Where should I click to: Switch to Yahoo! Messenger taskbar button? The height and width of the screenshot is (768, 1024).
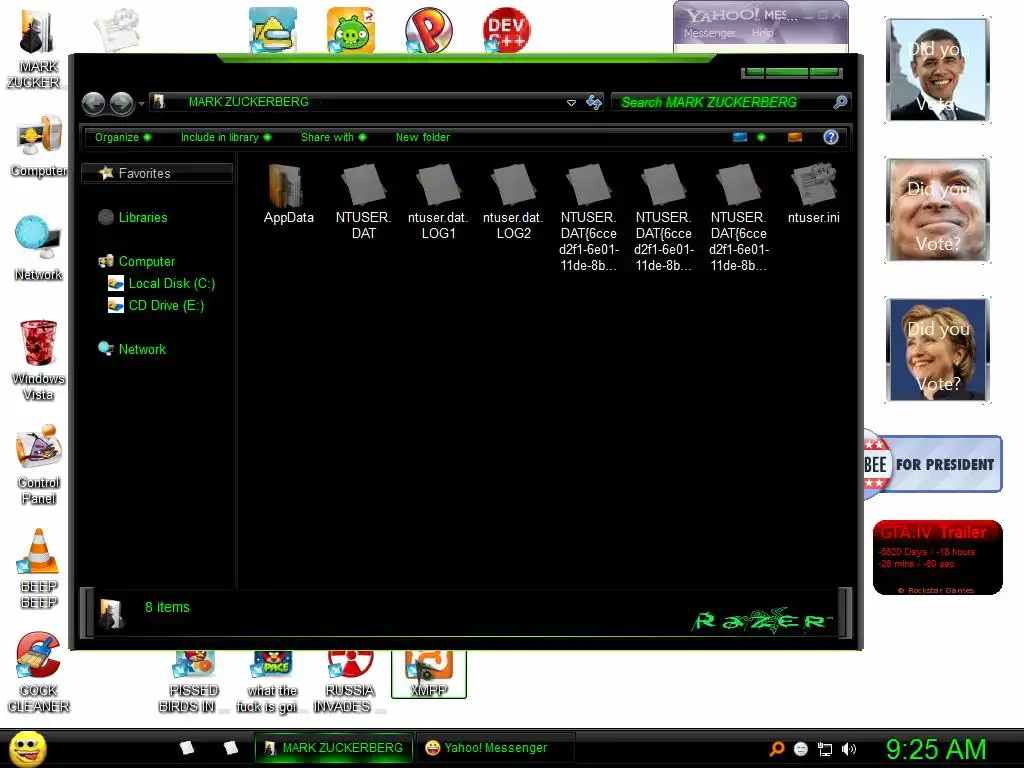click(x=495, y=748)
